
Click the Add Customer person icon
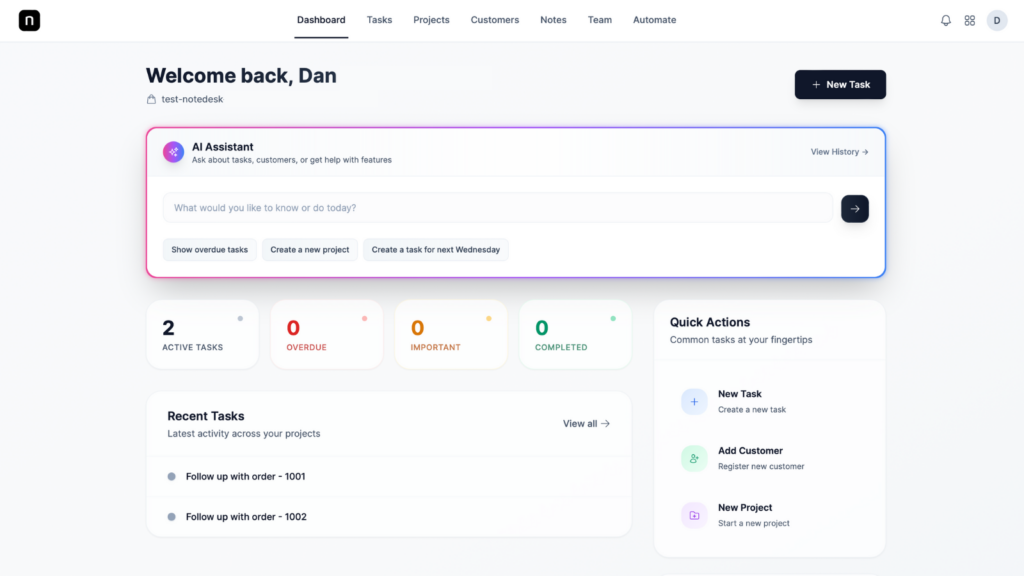coord(694,458)
